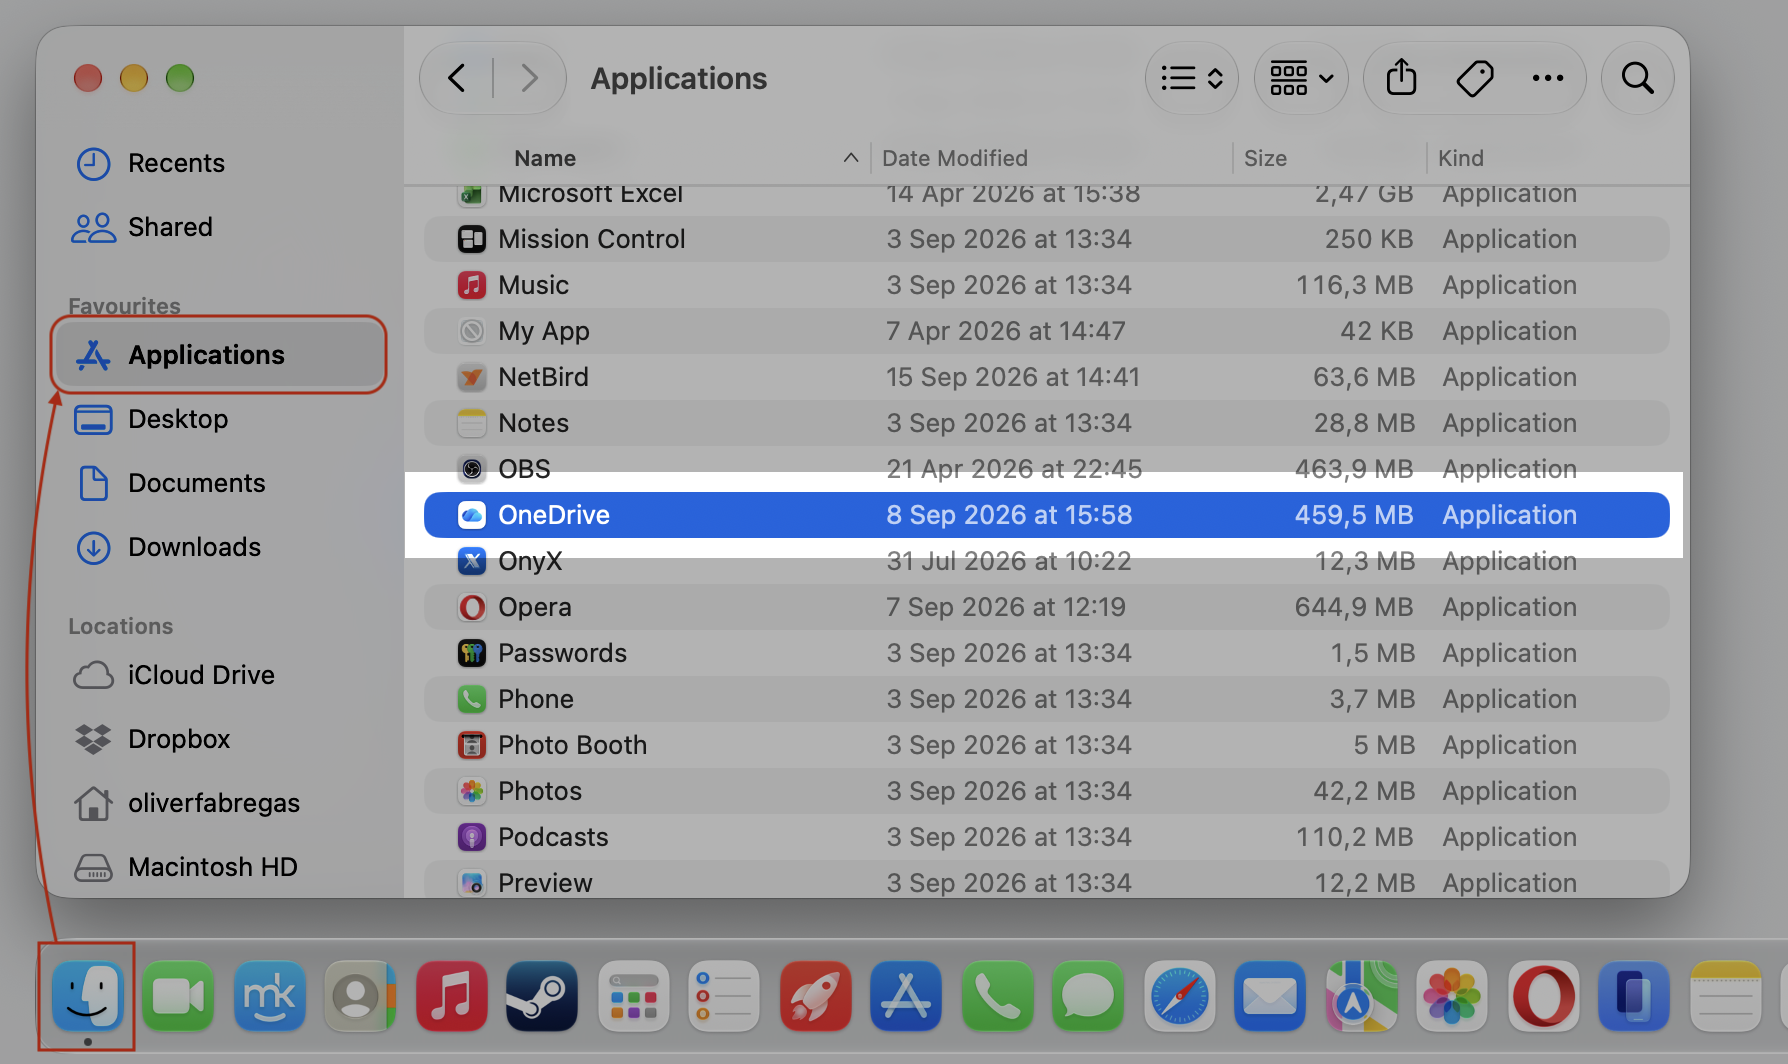Select the Photos app icon in list
This screenshot has width=1788, height=1064.
[472, 791]
